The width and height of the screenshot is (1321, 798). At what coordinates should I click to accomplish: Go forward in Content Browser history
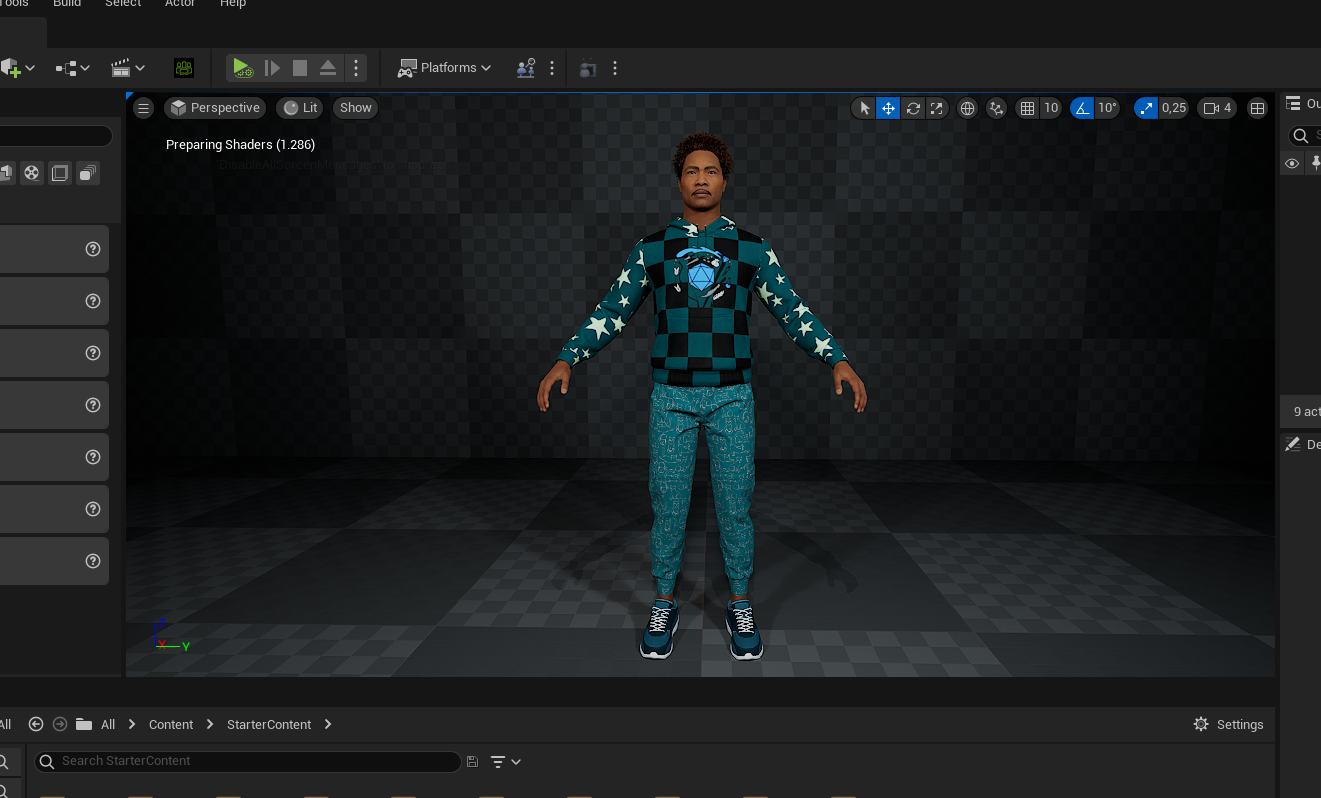(60, 724)
